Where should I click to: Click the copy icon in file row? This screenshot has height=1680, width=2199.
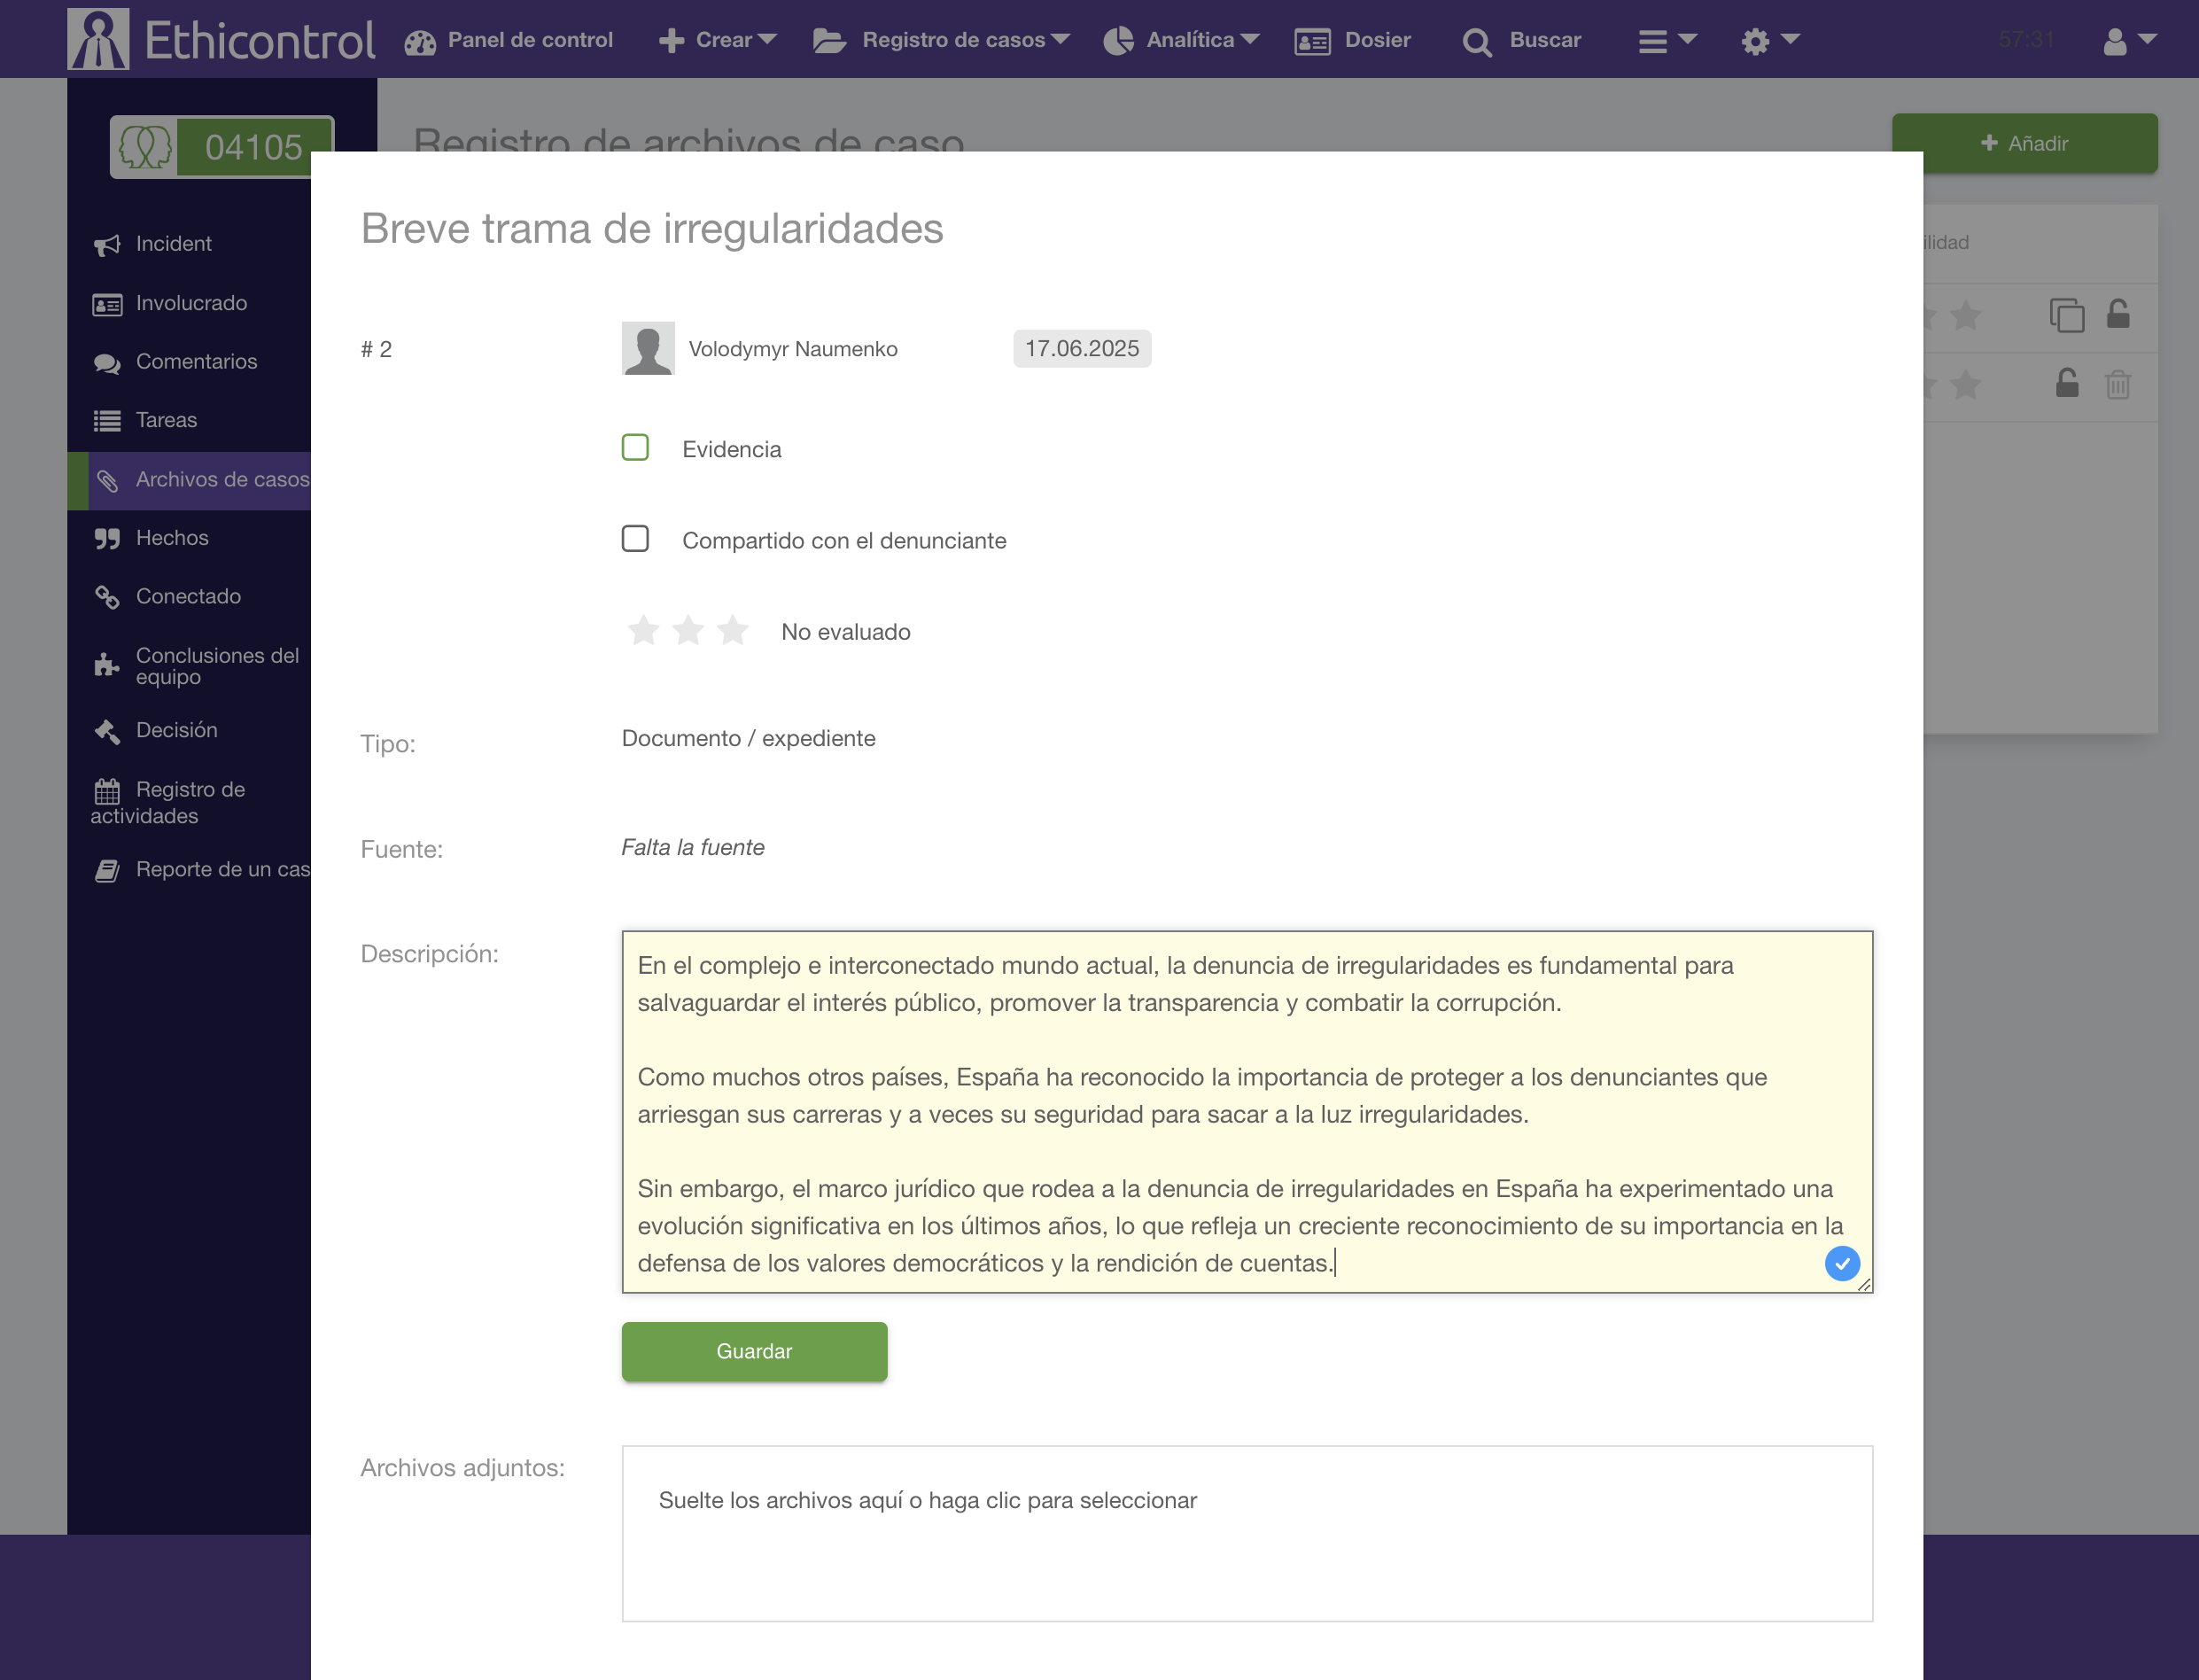2066,316
